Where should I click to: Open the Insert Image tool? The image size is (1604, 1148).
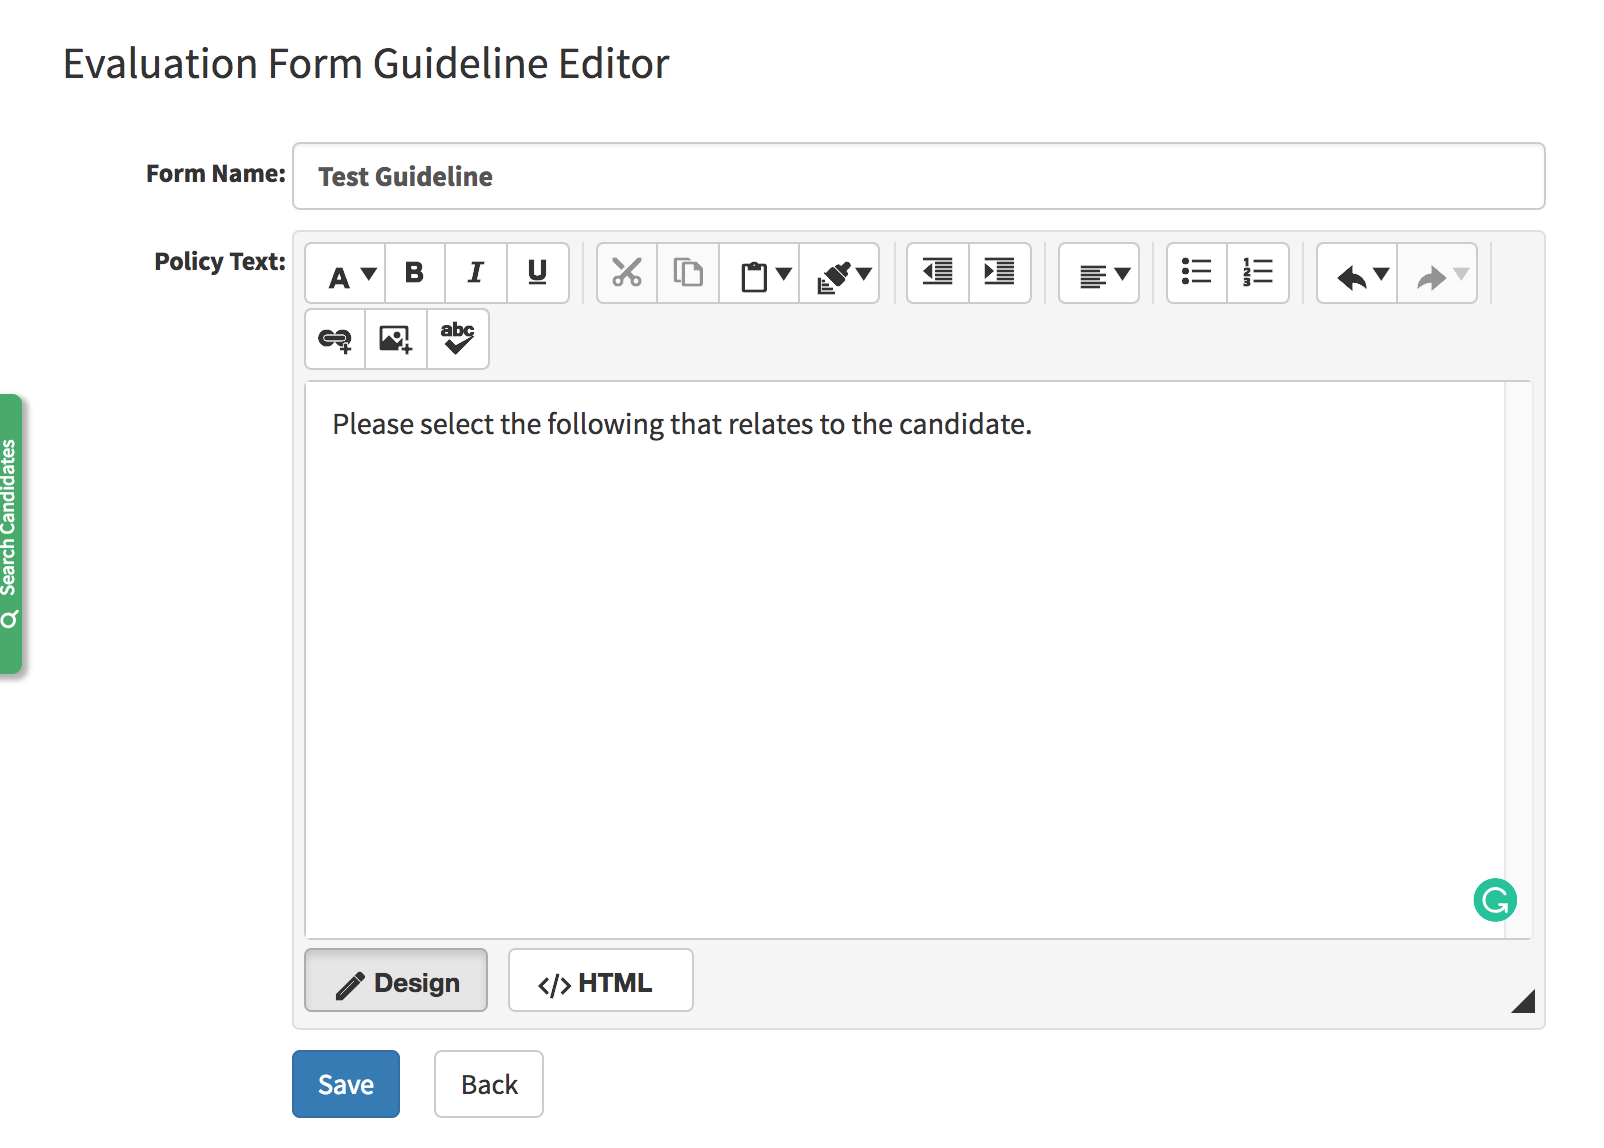[x=396, y=340]
